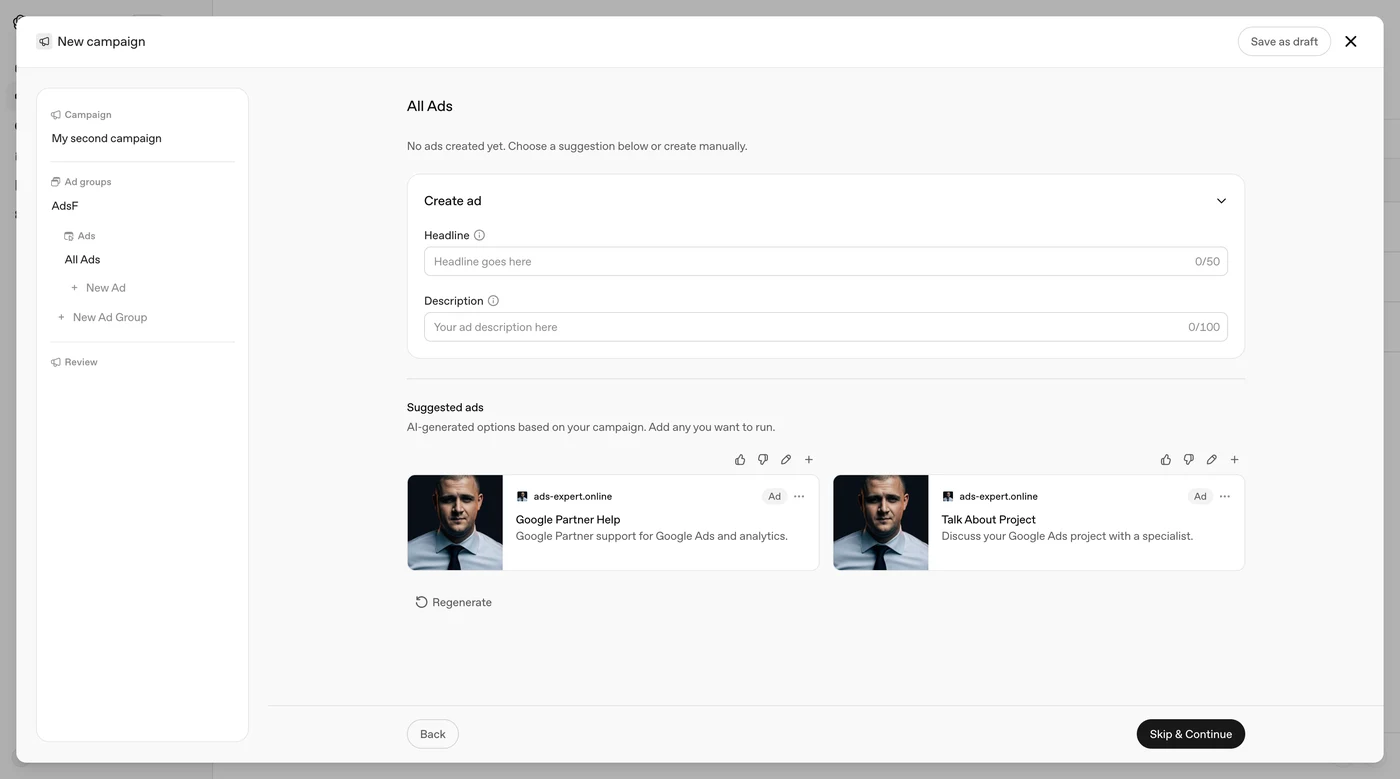Dislike the Google Partner Help suggested ad

pyautogui.click(x=763, y=460)
